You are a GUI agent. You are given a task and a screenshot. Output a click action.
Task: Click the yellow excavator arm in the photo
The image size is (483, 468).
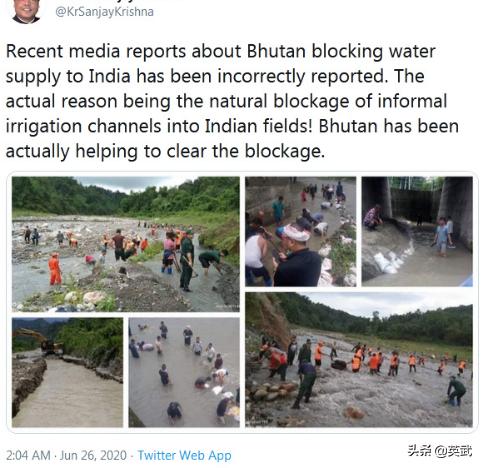point(31,334)
